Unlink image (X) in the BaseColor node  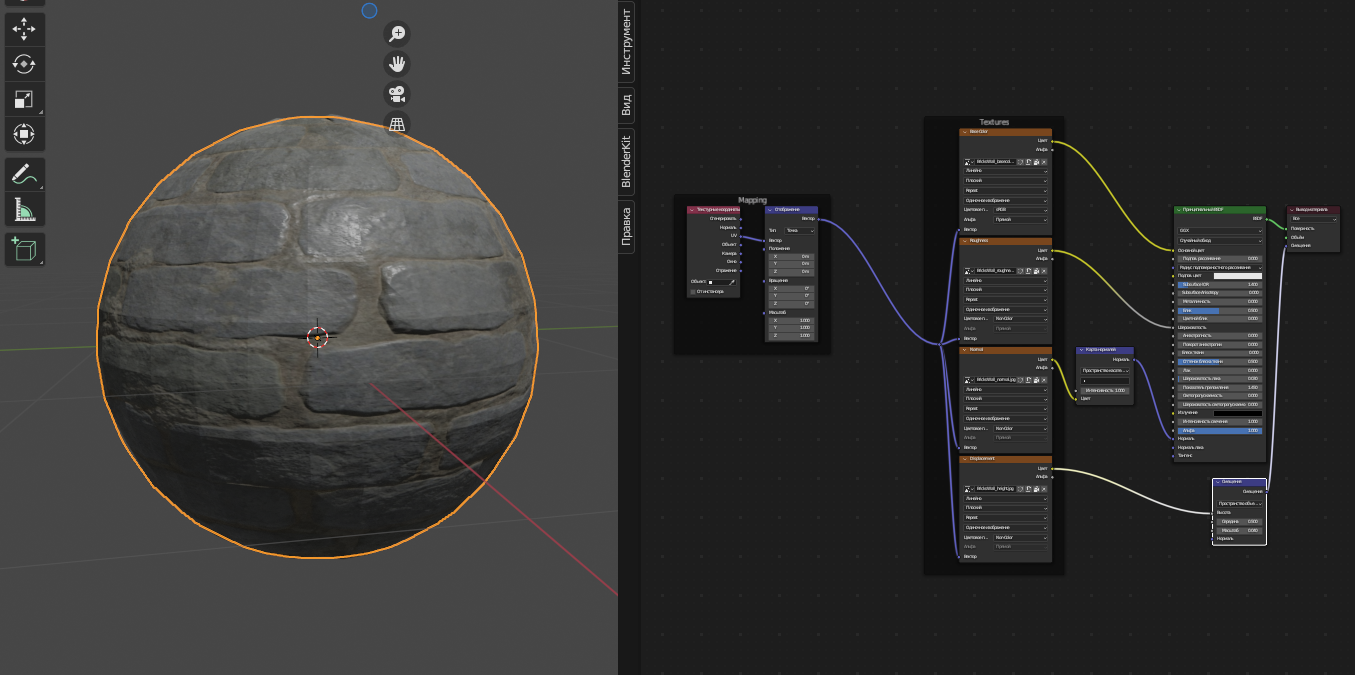[1044, 162]
